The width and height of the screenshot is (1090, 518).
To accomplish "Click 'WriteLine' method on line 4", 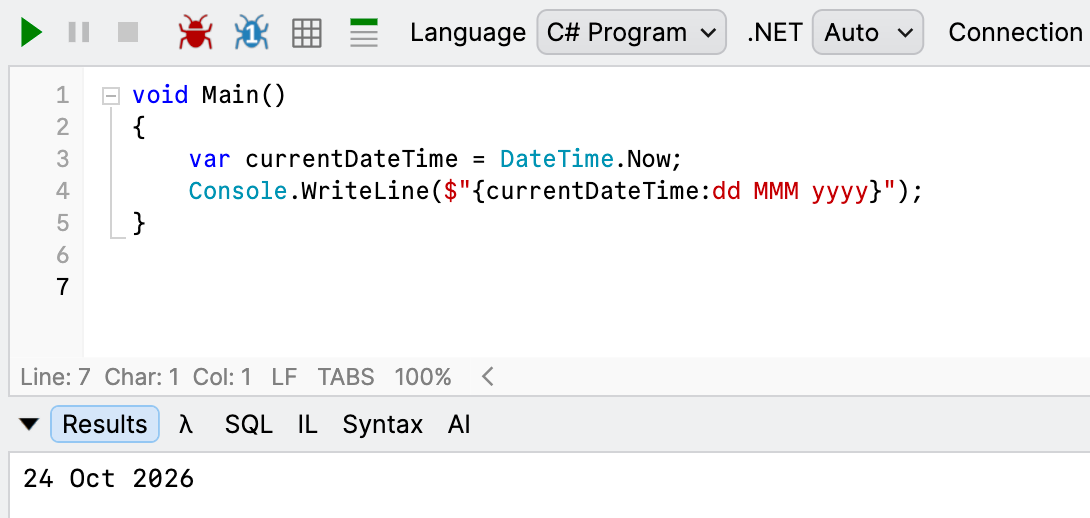I will click(x=366, y=191).
